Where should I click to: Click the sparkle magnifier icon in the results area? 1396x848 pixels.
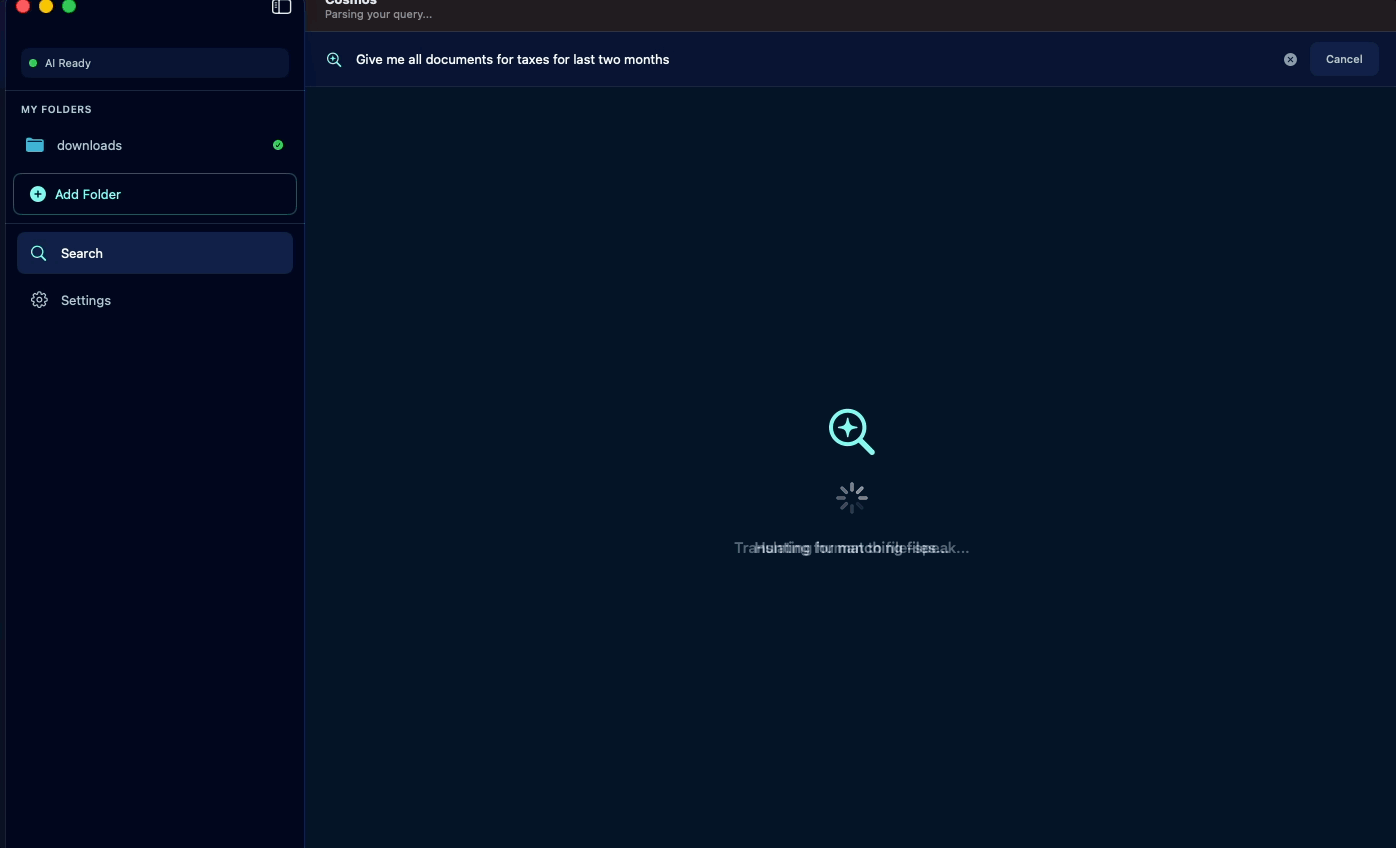(850, 431)
